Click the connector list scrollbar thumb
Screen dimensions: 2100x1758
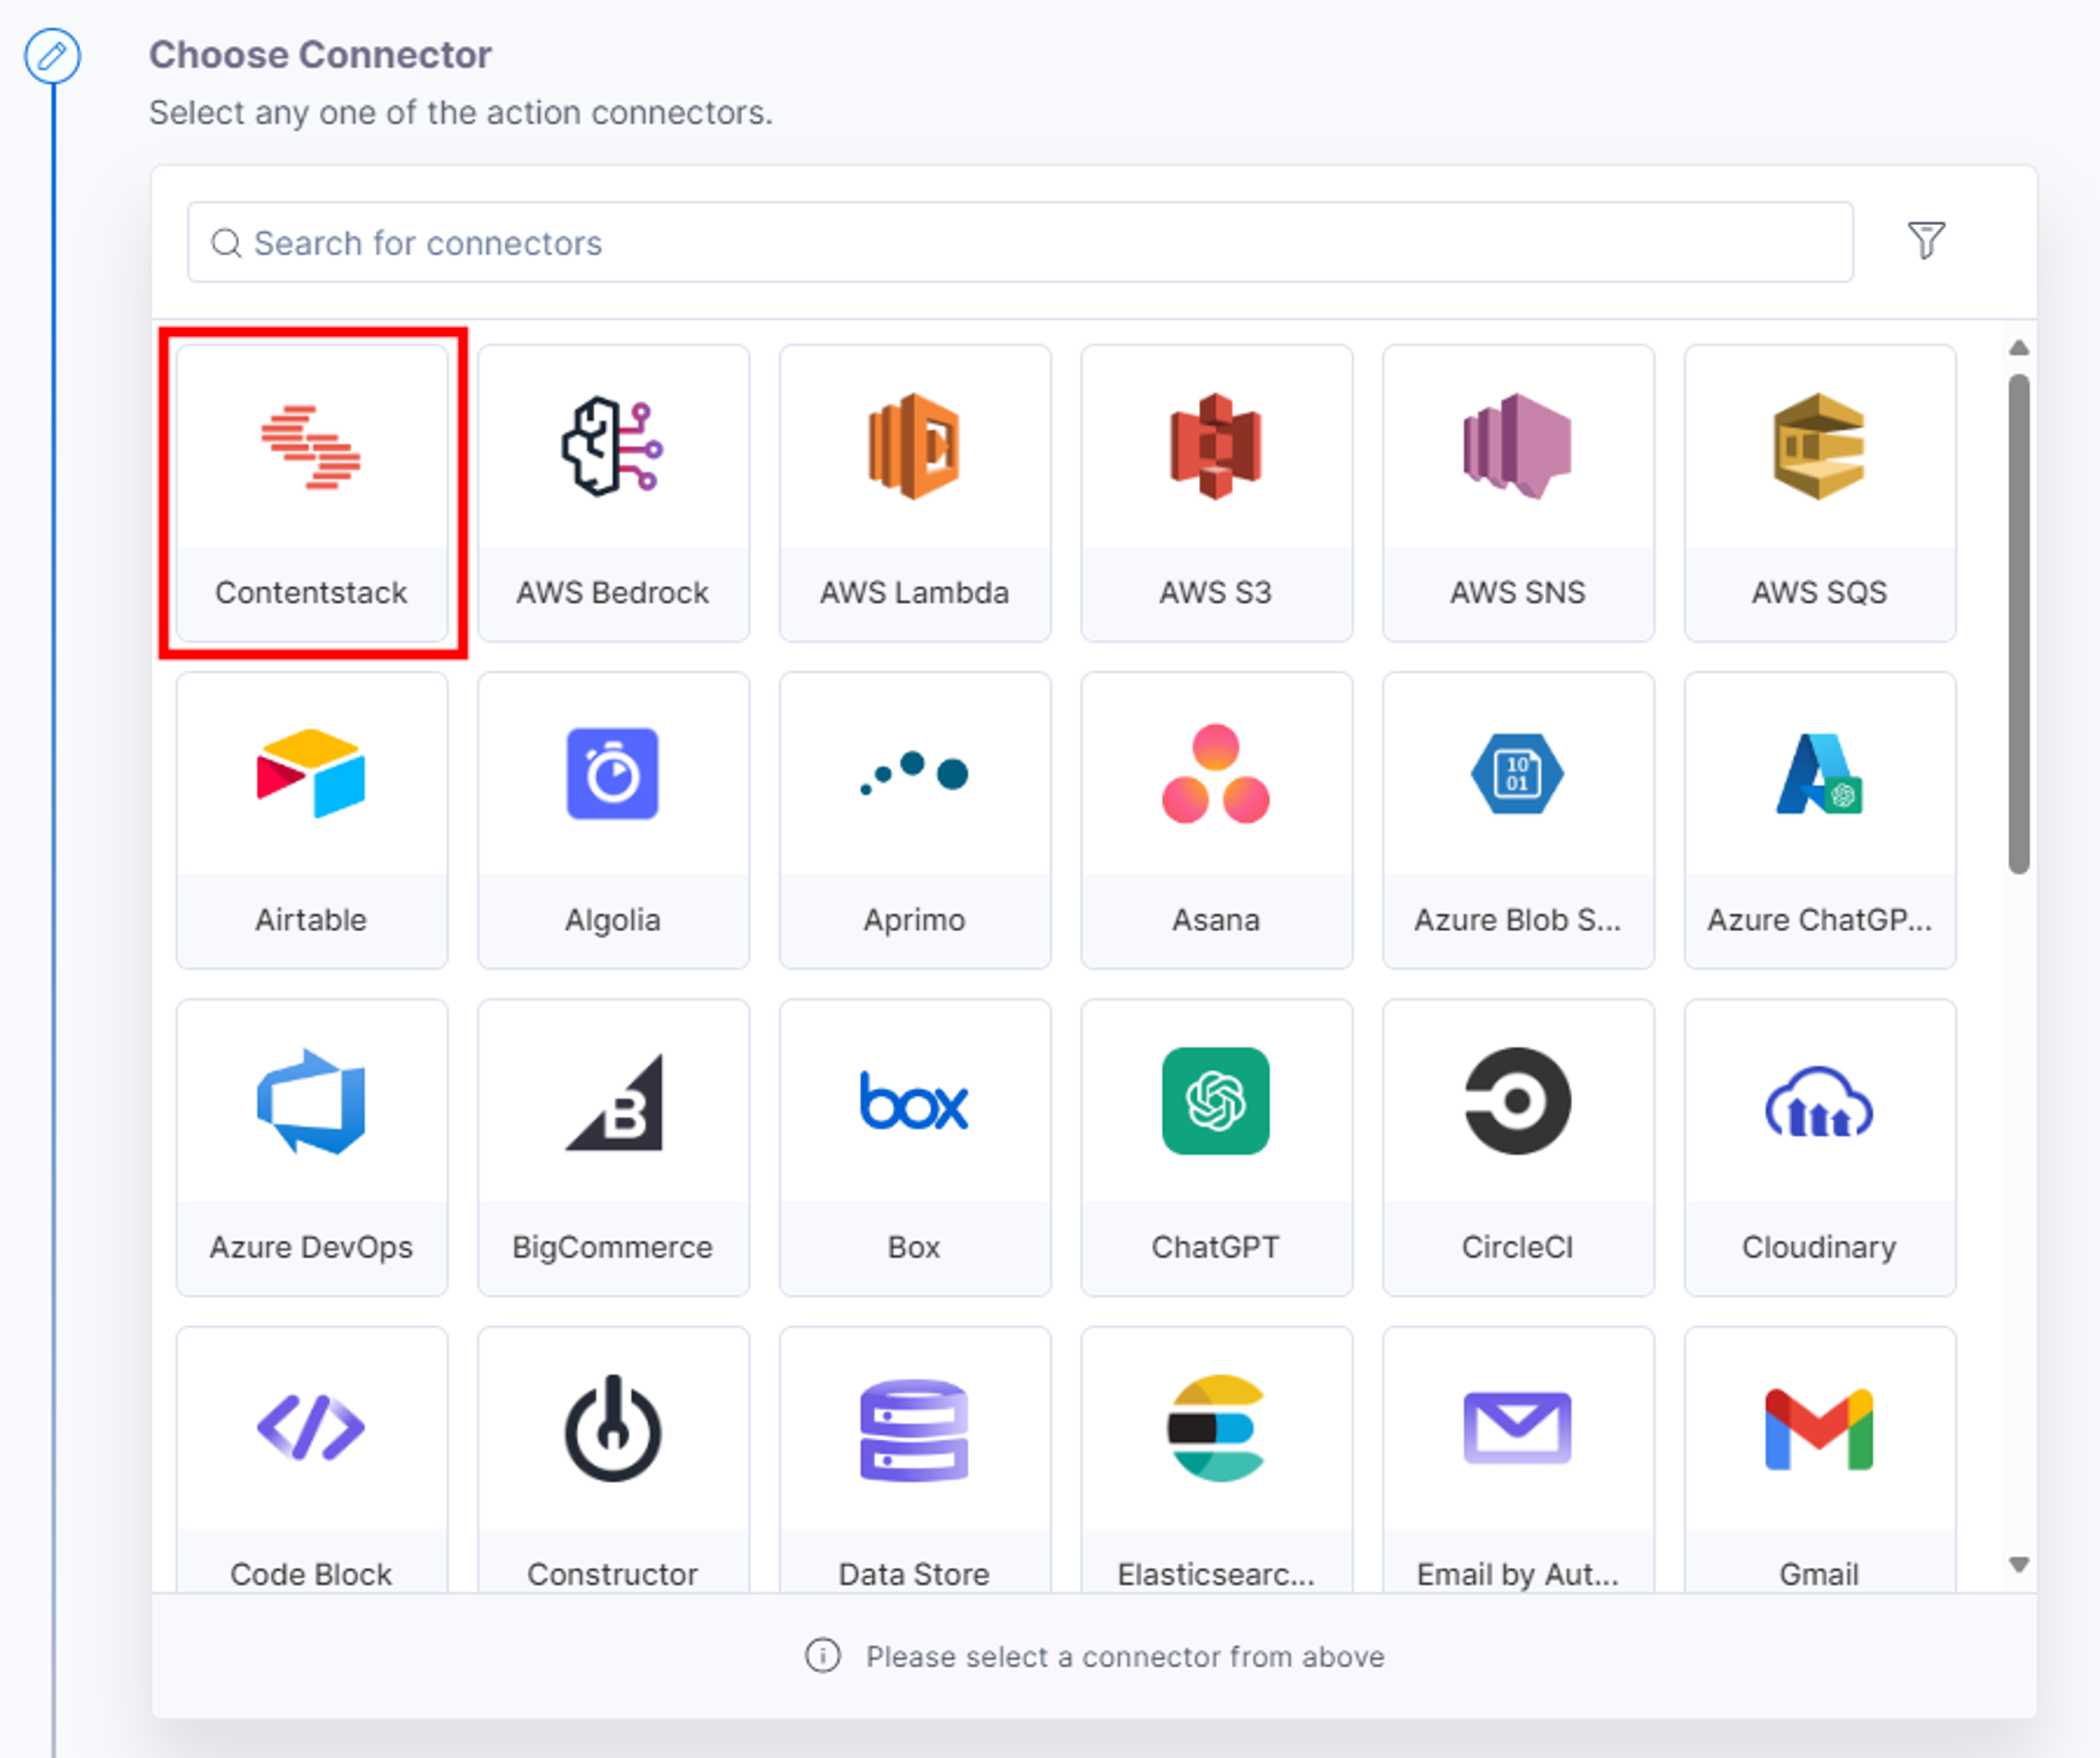2019,624
